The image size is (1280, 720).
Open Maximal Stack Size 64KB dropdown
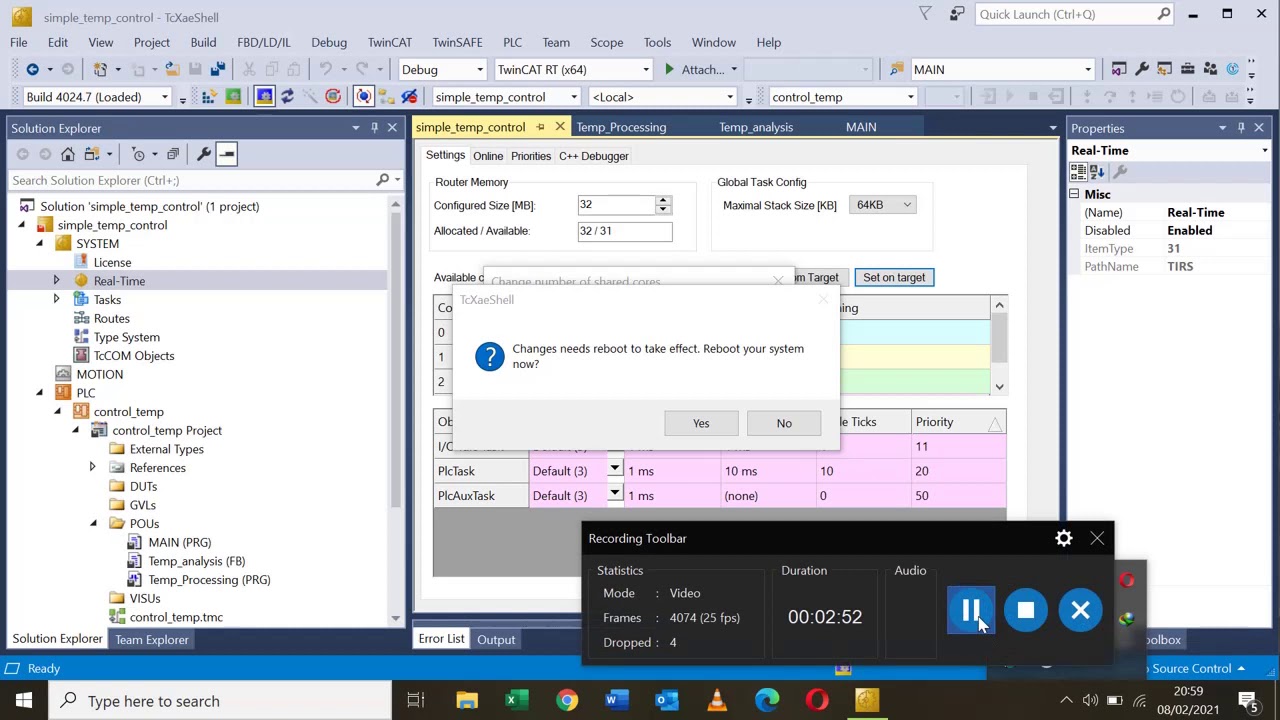(x=882, y=205)
